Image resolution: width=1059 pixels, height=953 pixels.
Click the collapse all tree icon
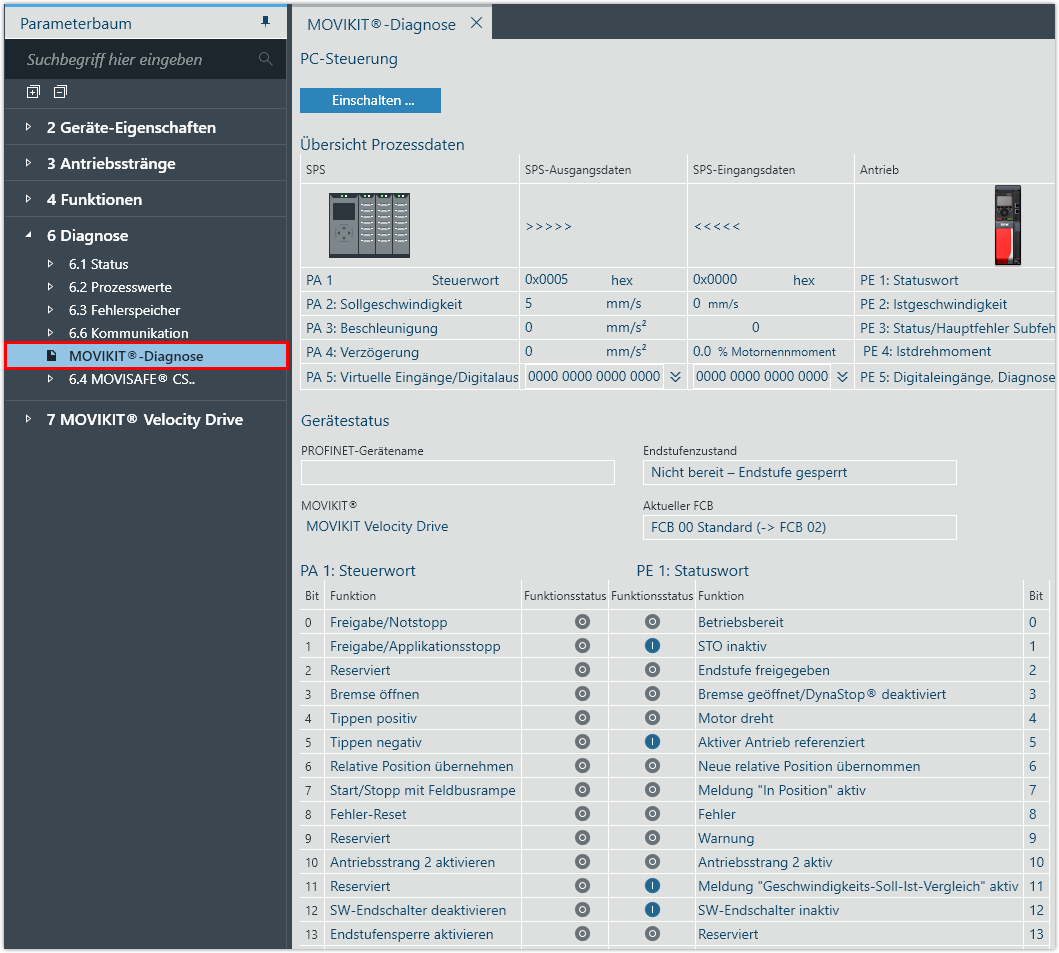[x=60, y=92]
